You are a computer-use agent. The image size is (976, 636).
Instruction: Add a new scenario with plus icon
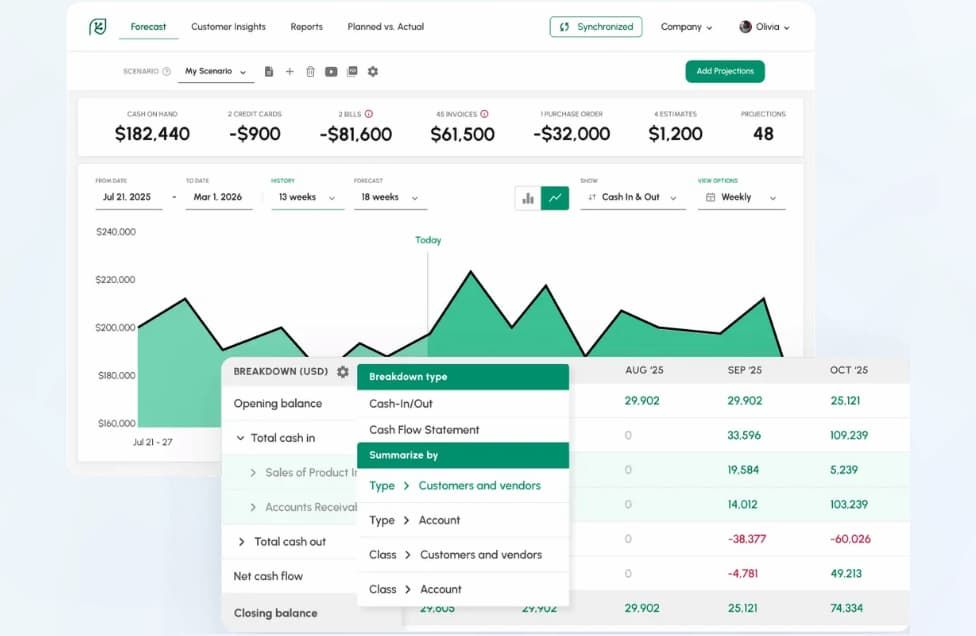click(289, 72)
